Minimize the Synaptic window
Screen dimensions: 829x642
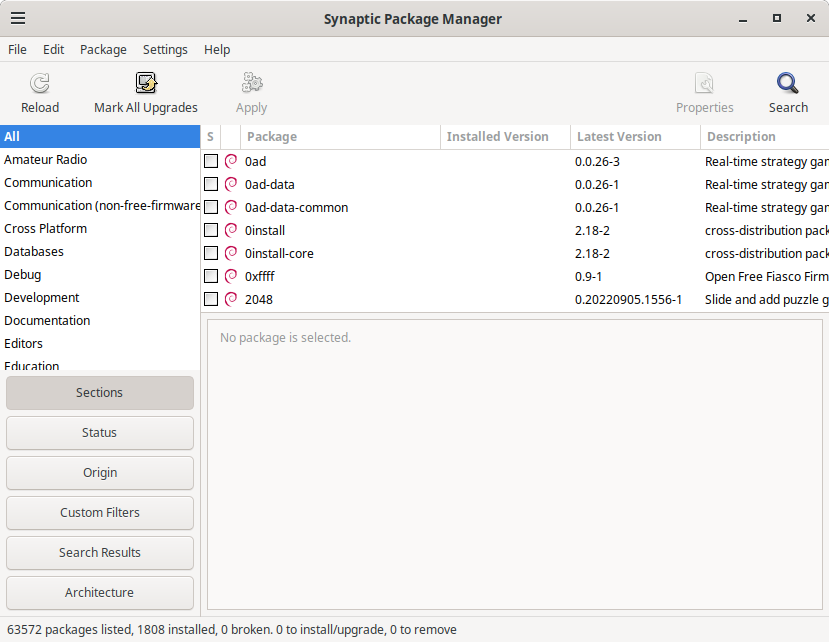[743, 19]
